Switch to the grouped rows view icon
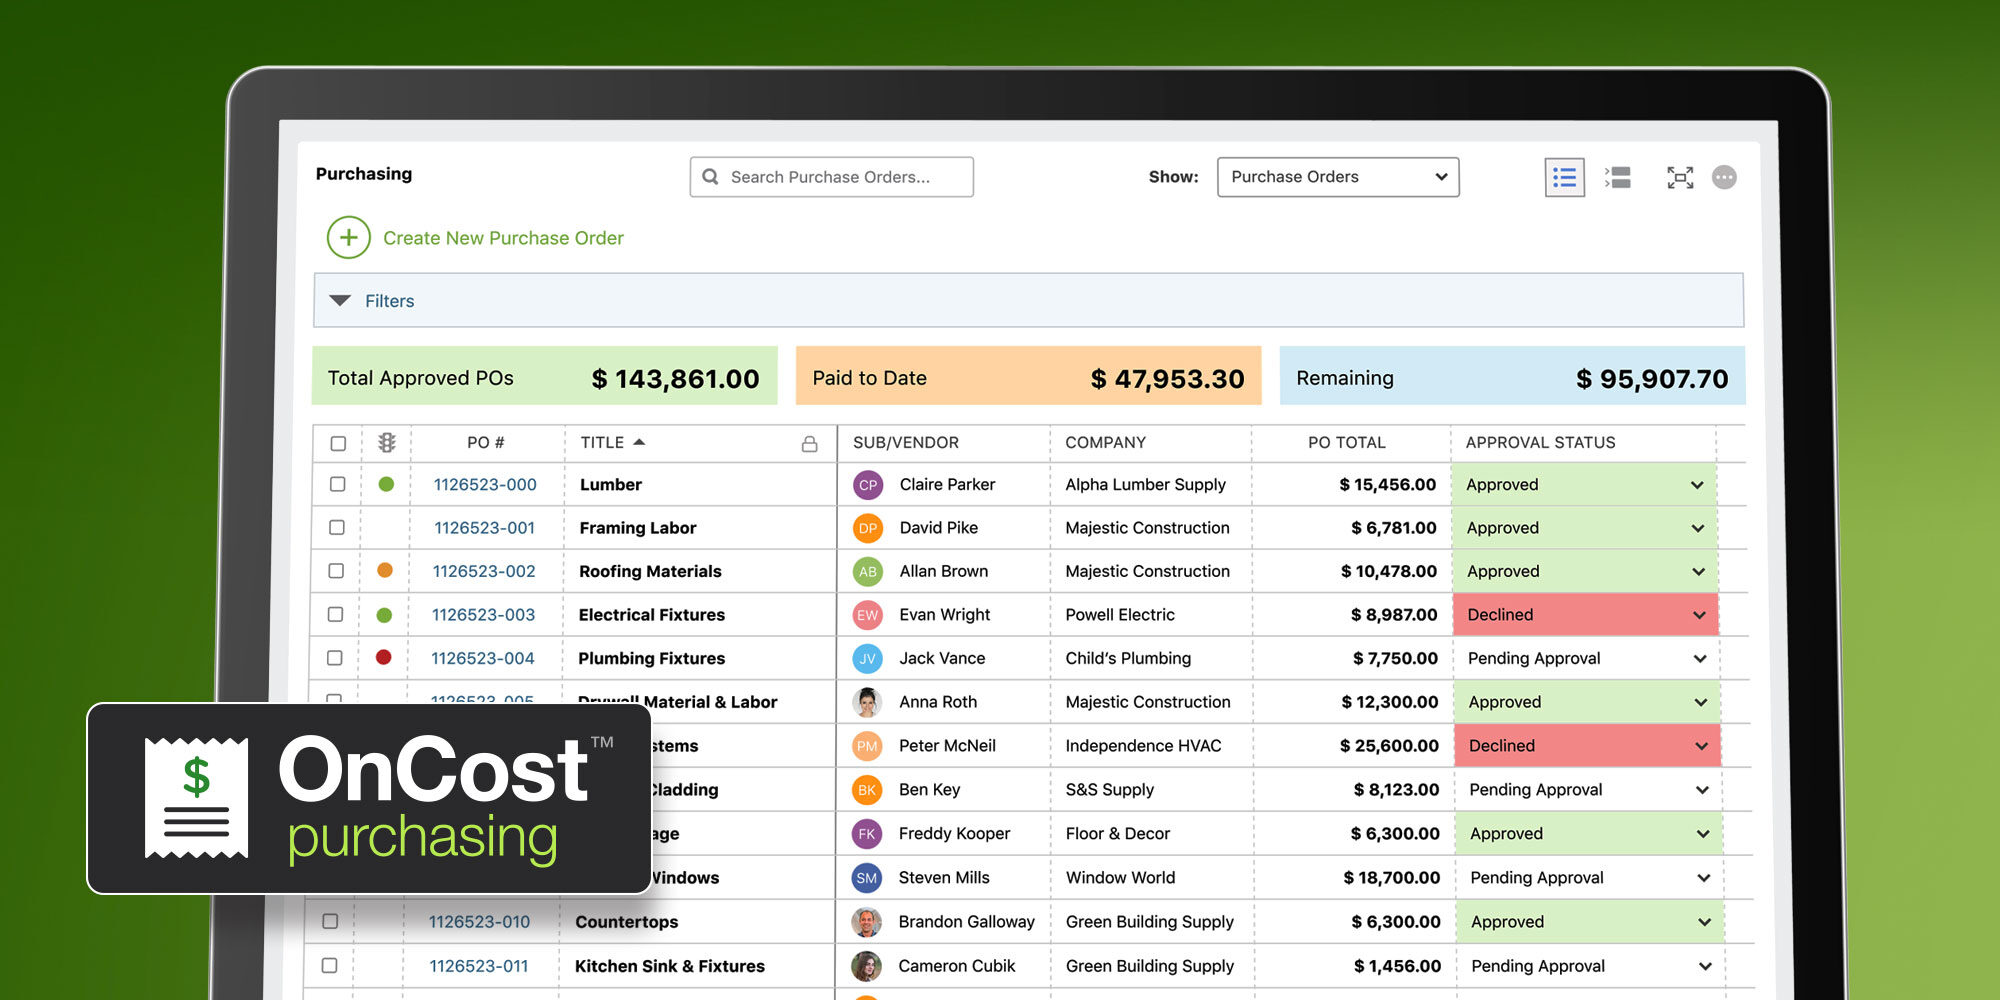 tap(1618, 178)
